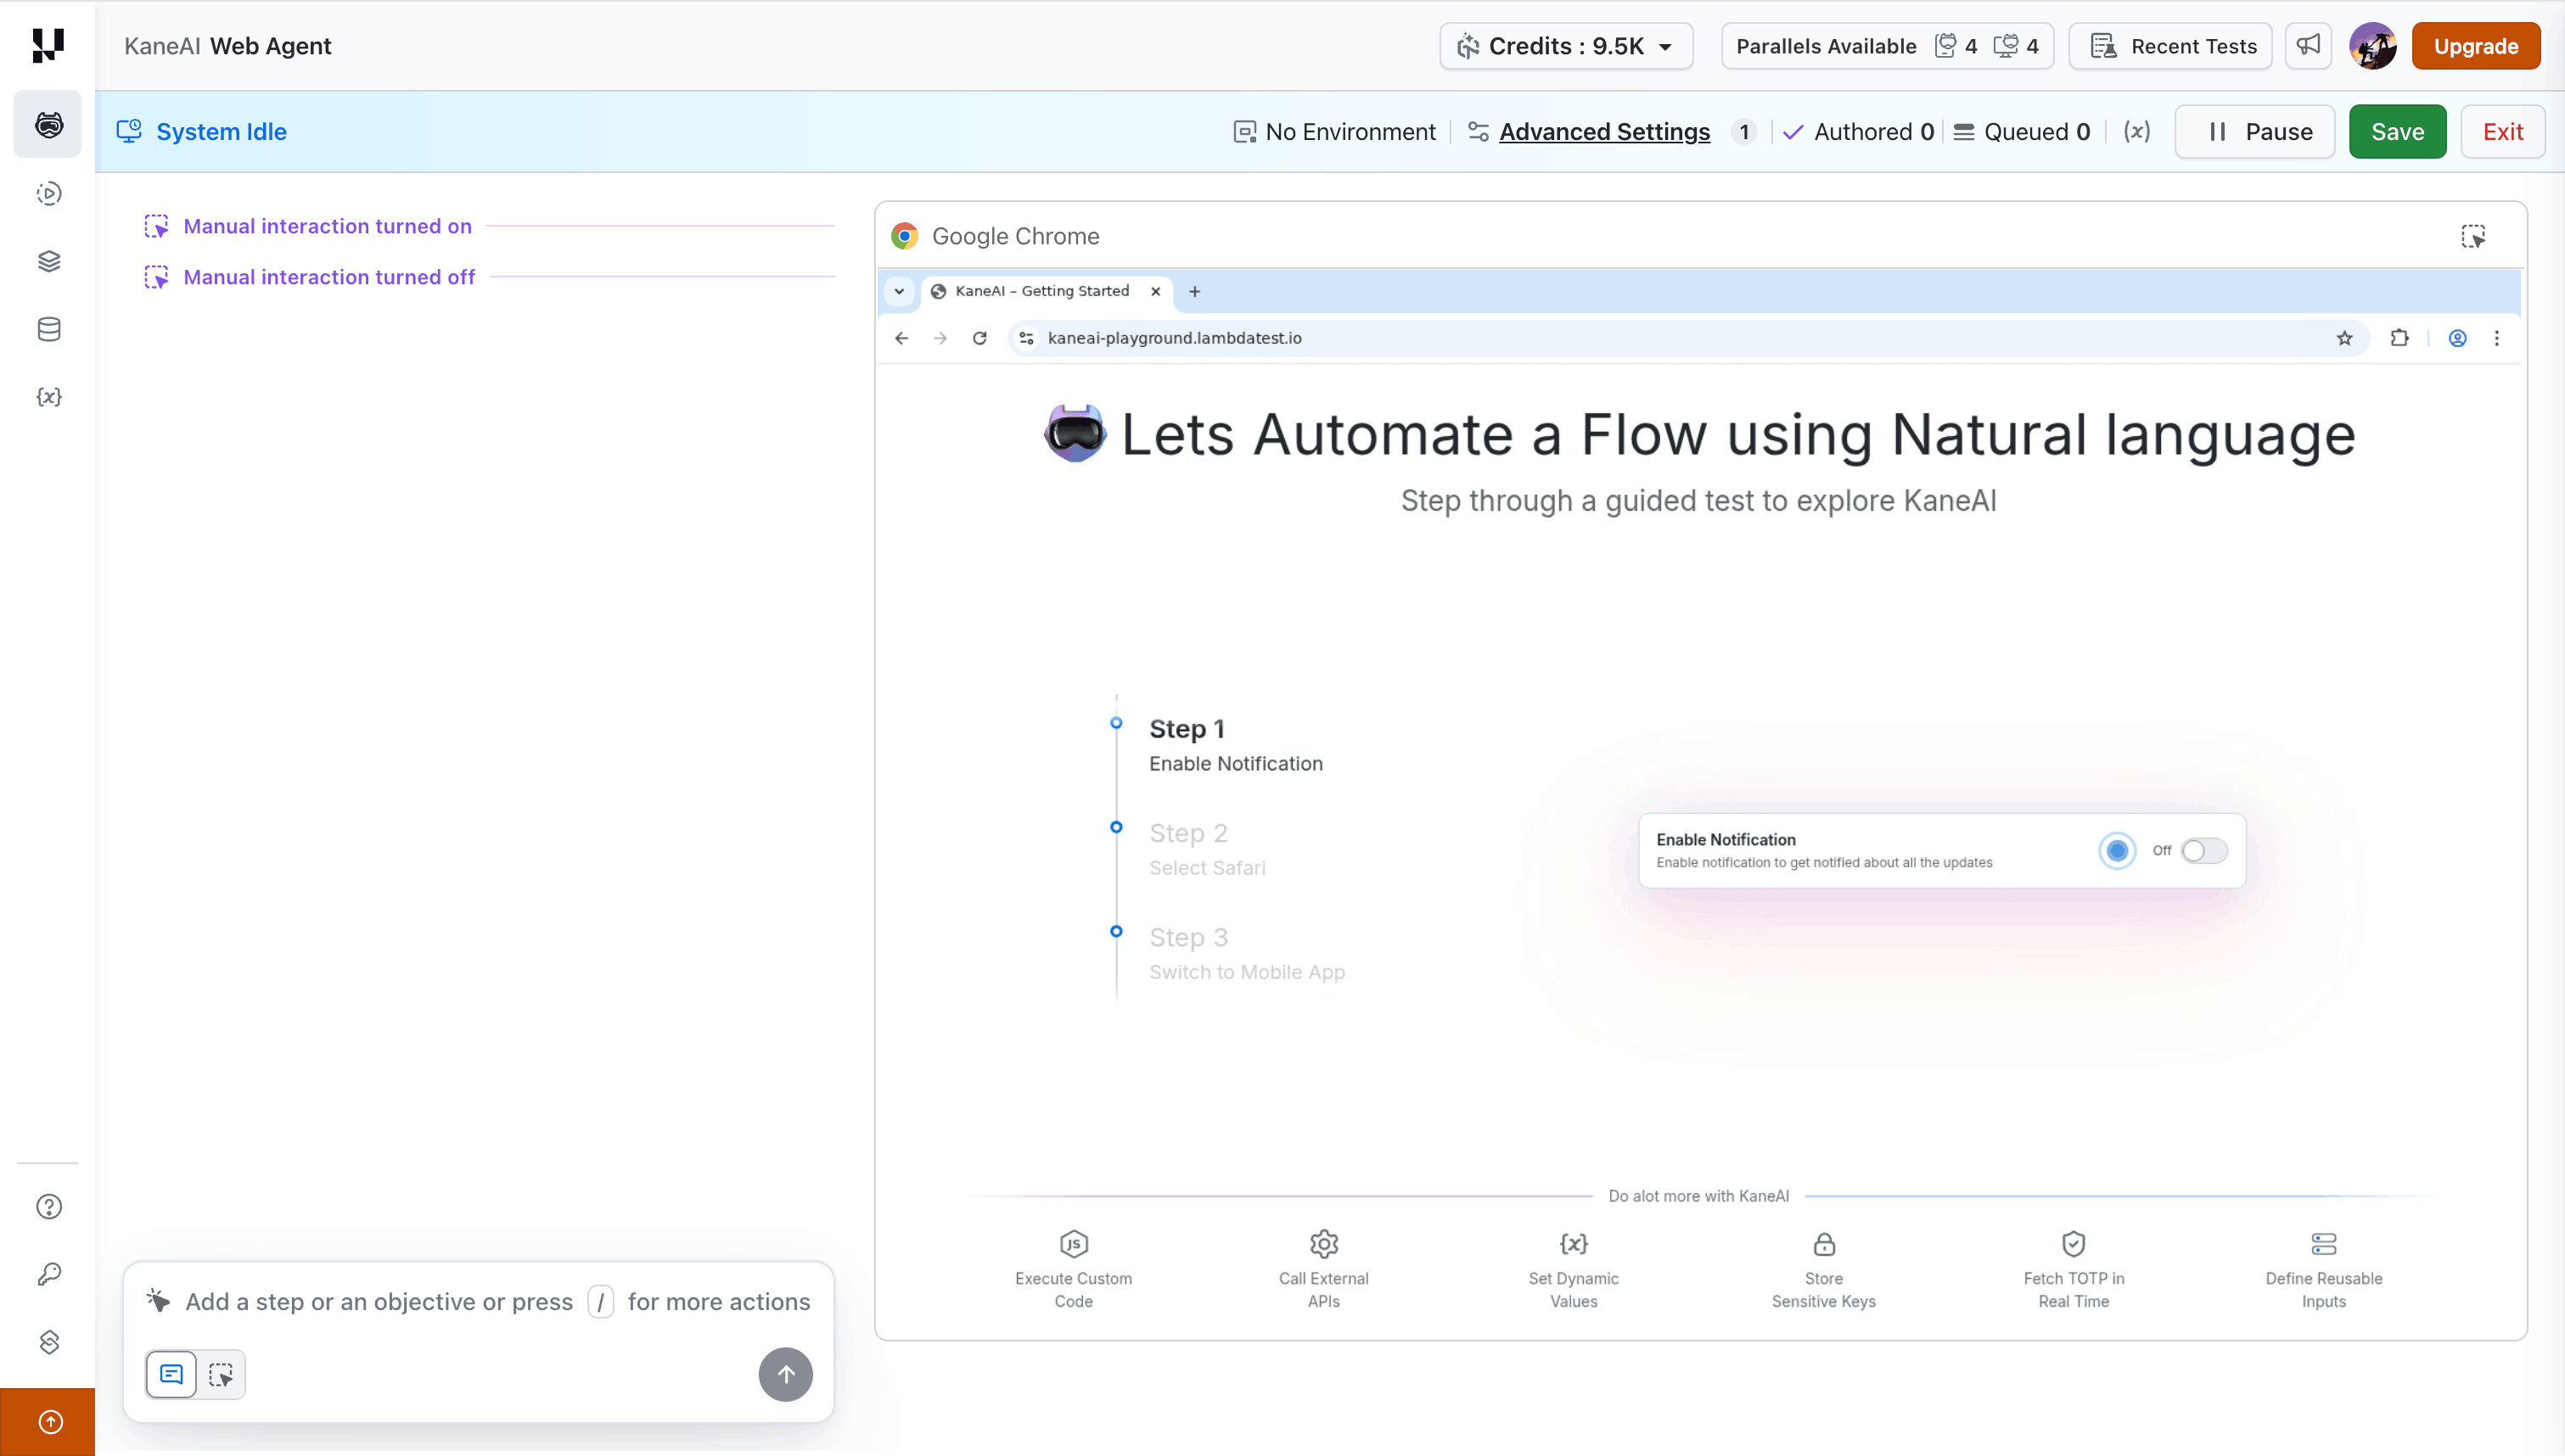
Task: Open a new browser tab
Action: pyautogui.click(x=1194, y=291)
